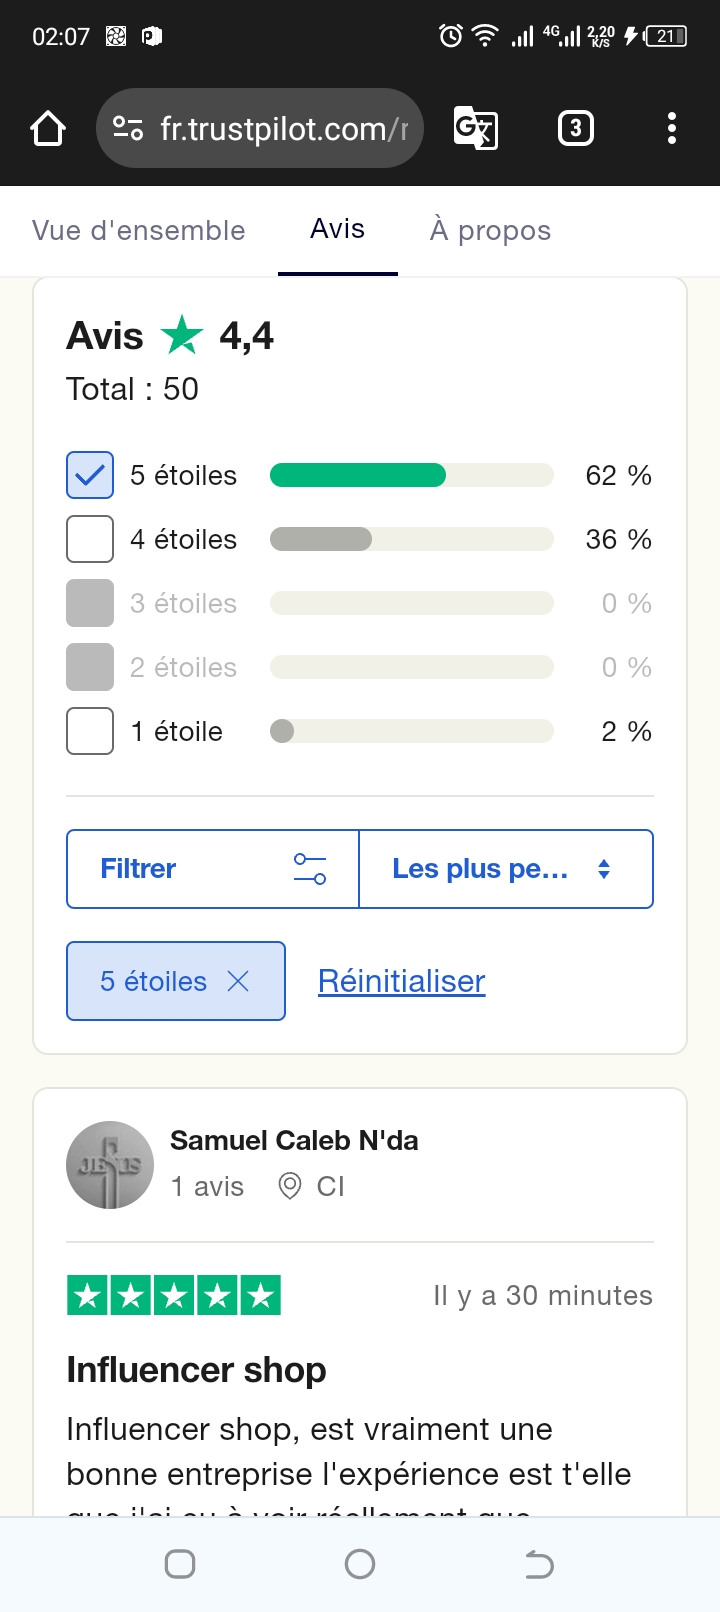Tap Samuel Caleb N'da's avatar thumbnail
The width and height of the screenshot is (720, 1612).
[110, 1165]
